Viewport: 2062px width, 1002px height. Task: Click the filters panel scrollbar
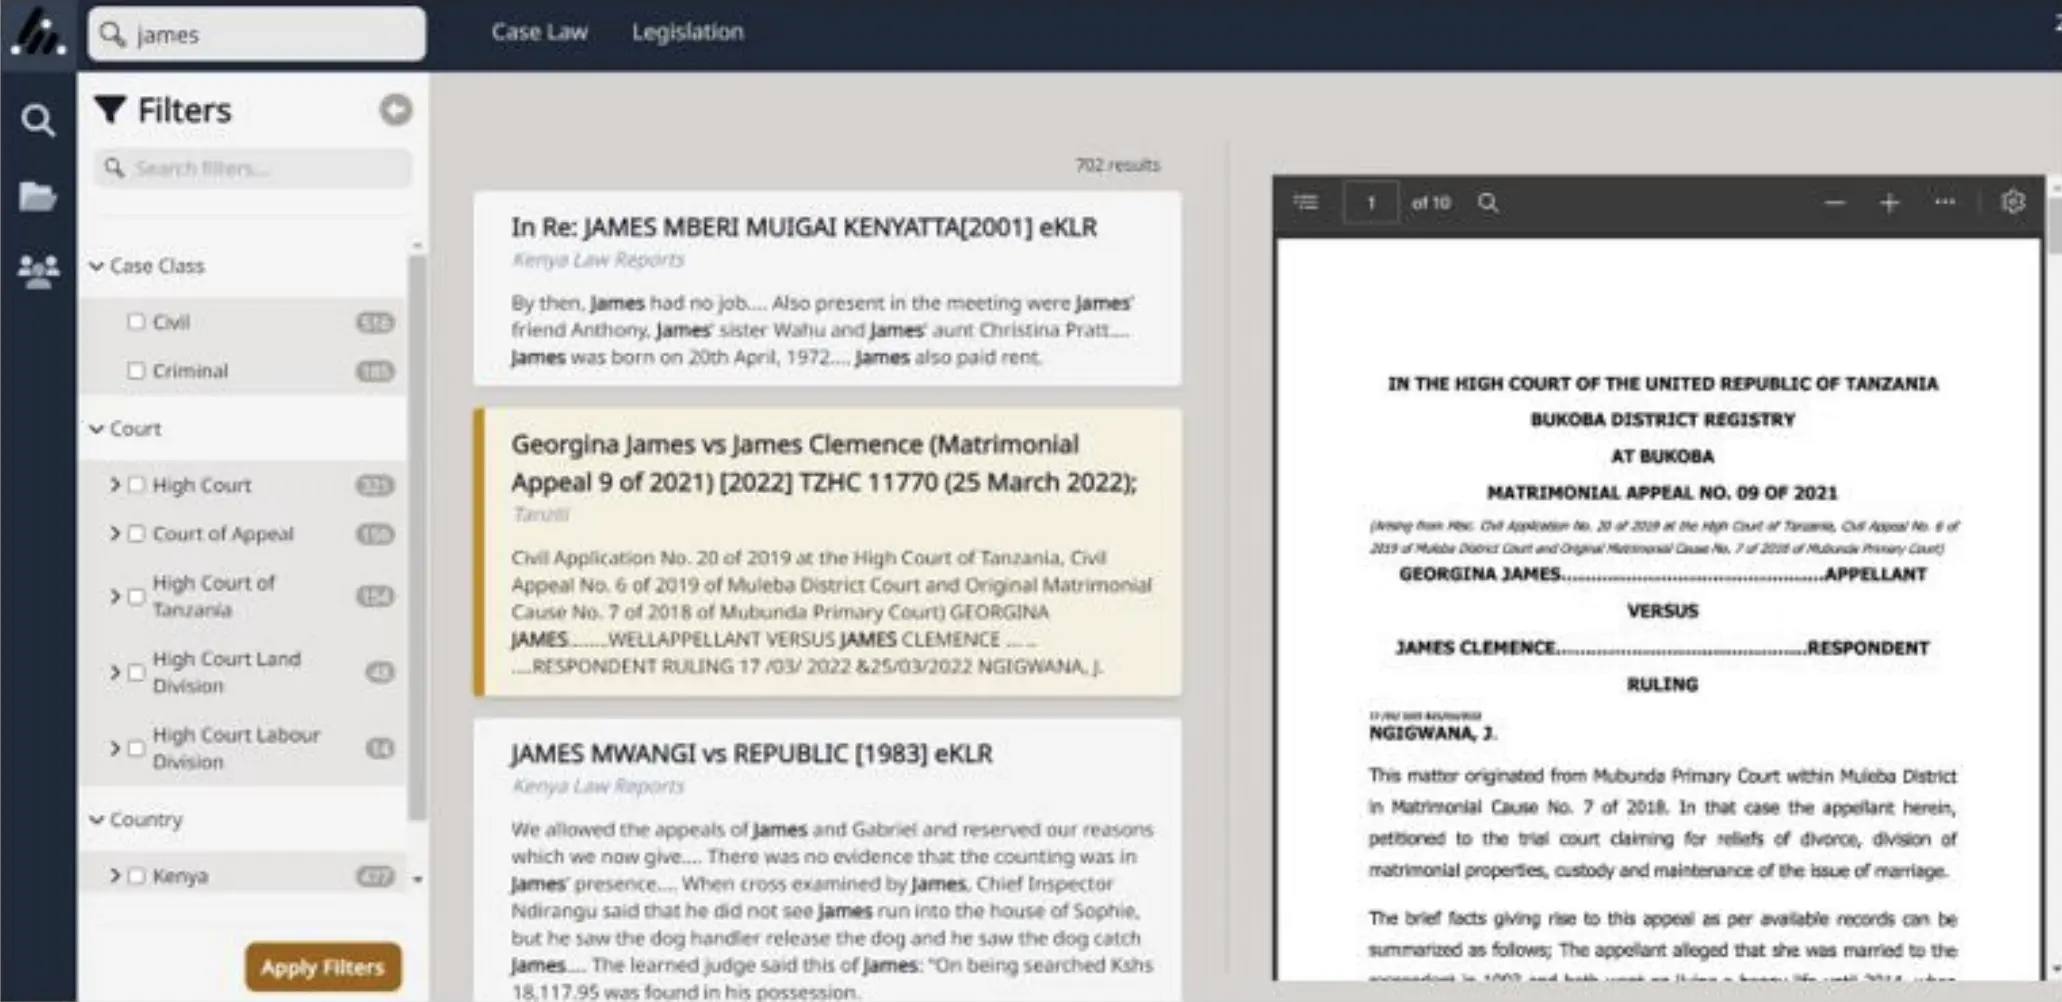tap(417, 537)
